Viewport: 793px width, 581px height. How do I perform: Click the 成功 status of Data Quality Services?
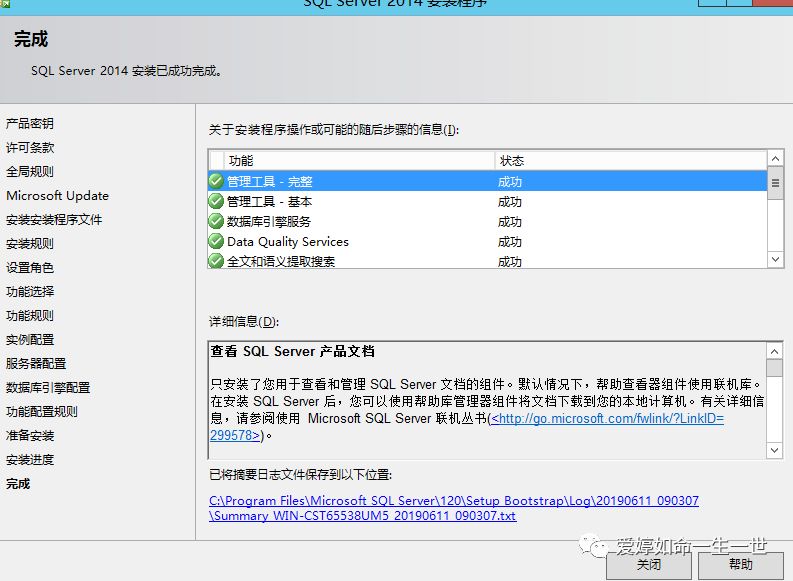tap(509, 242)
